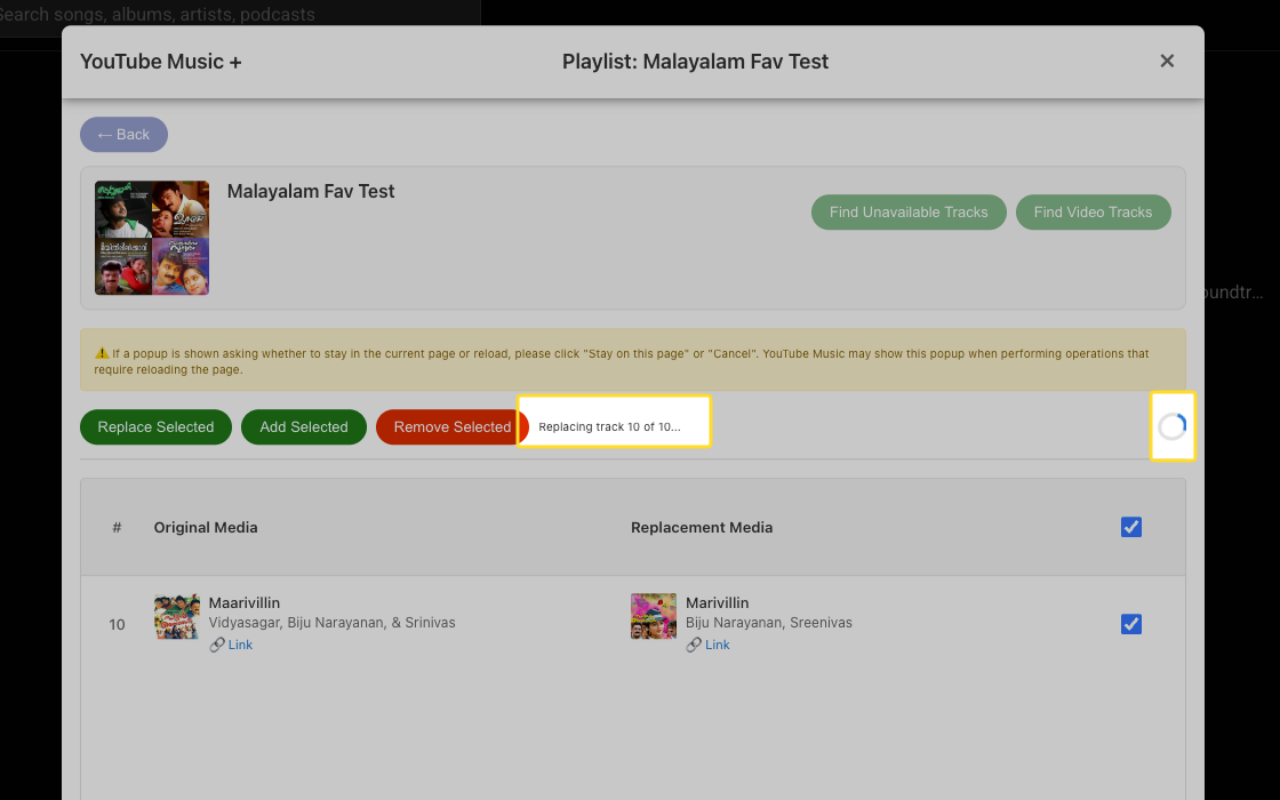Click the "Marivillin" replacement track title
1280x800 pixels.
(x=717, y=603)
